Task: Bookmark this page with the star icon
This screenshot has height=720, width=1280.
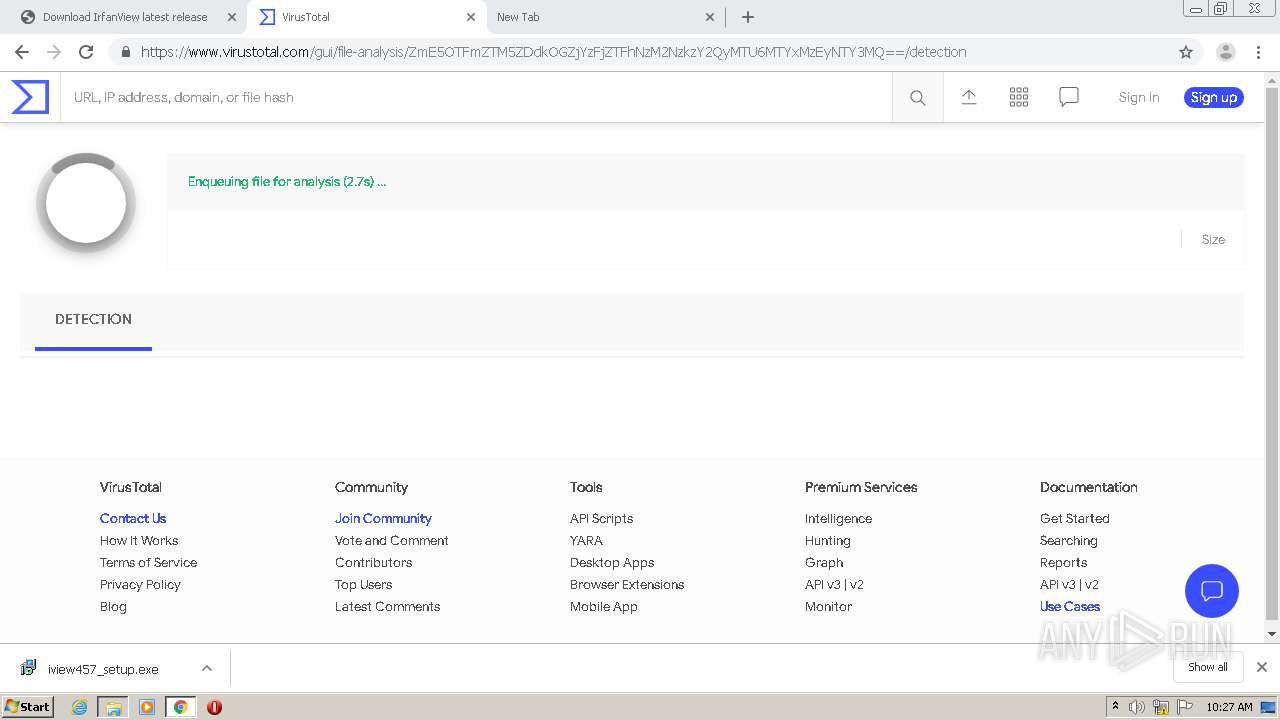Action: [x=1186, y=52]
